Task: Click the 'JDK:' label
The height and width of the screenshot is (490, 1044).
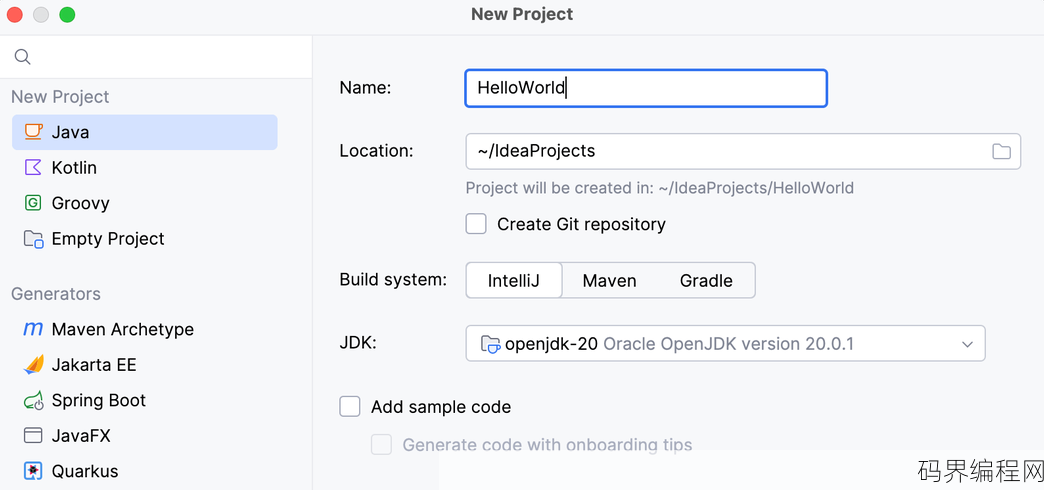Action: click(358, 343)
